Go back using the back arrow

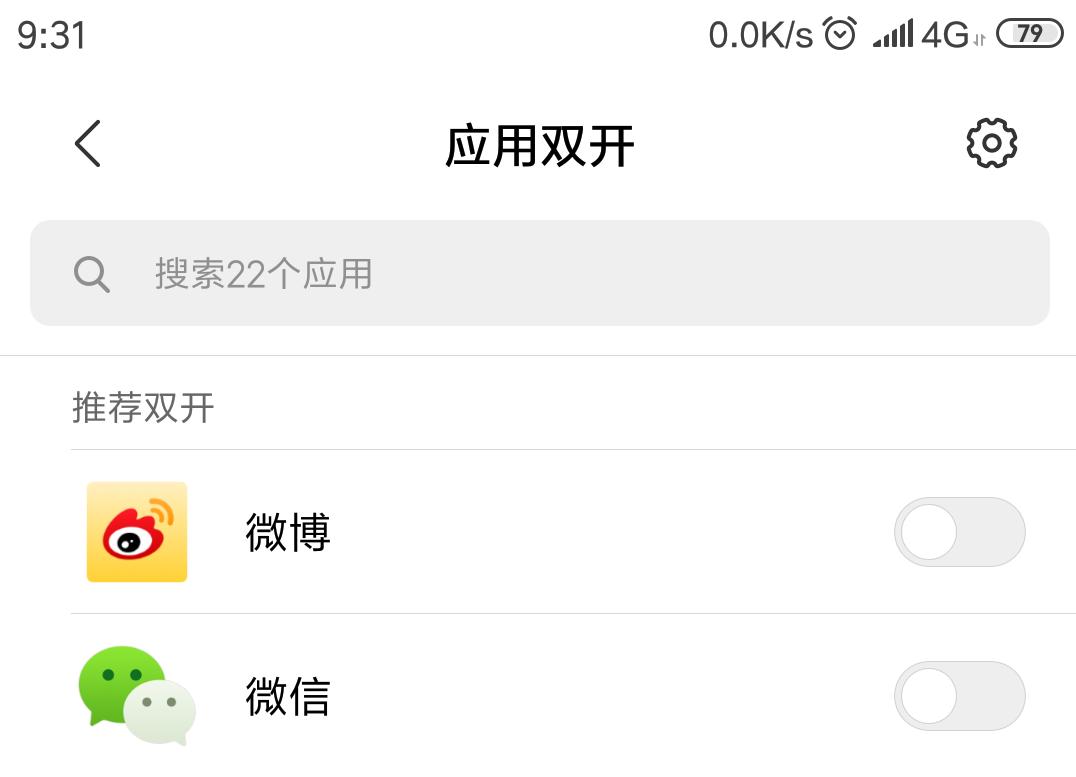tap(88, 143)
